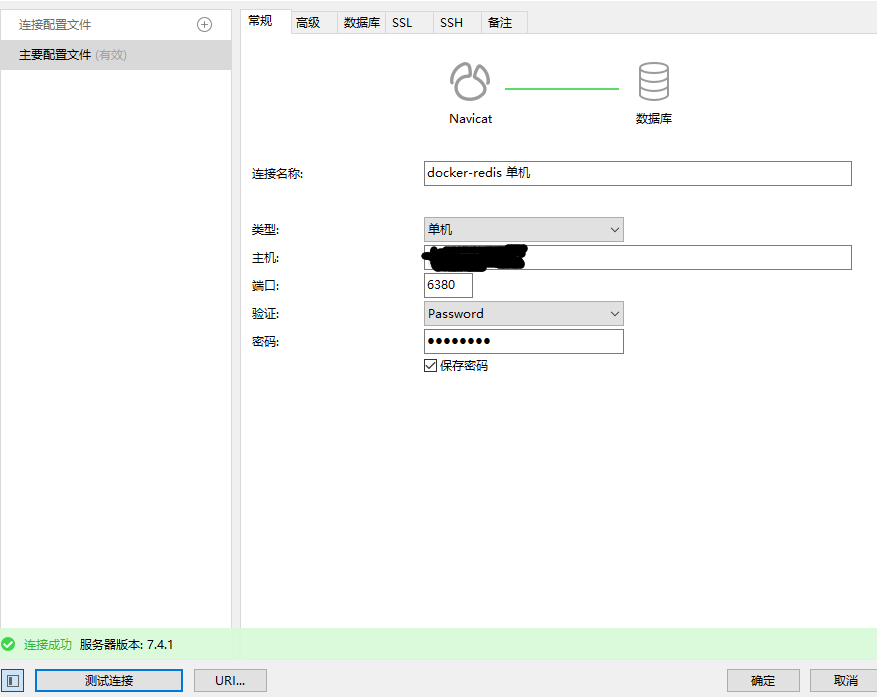This screenshot has height=697, width=877.
Task: Toggle the 保存密码 checkbox
Action: [x=431, y=366]
